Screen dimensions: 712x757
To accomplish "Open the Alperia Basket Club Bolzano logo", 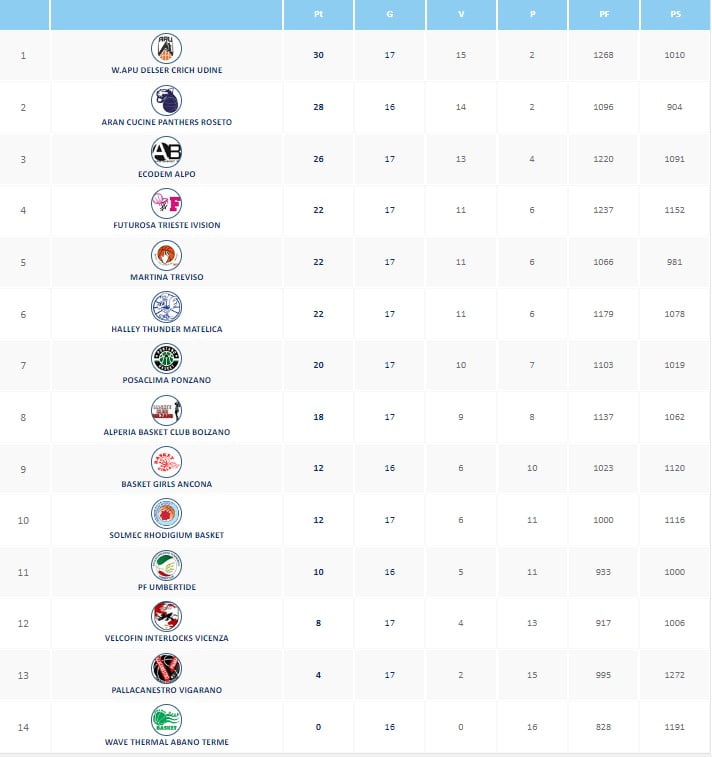I will coord(167,410).
